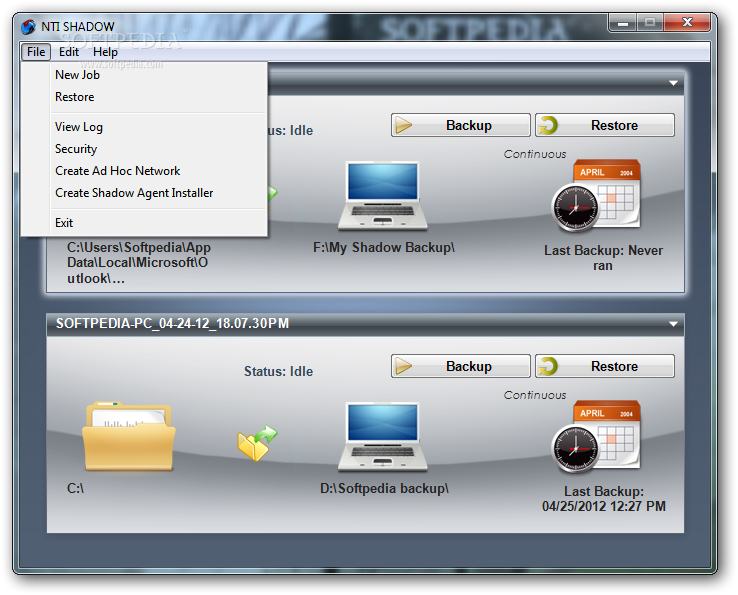Choose New Job from the File menu
The width and height of the screenshot is (738, 595).
pyautogui.click(x=144, y=75)
